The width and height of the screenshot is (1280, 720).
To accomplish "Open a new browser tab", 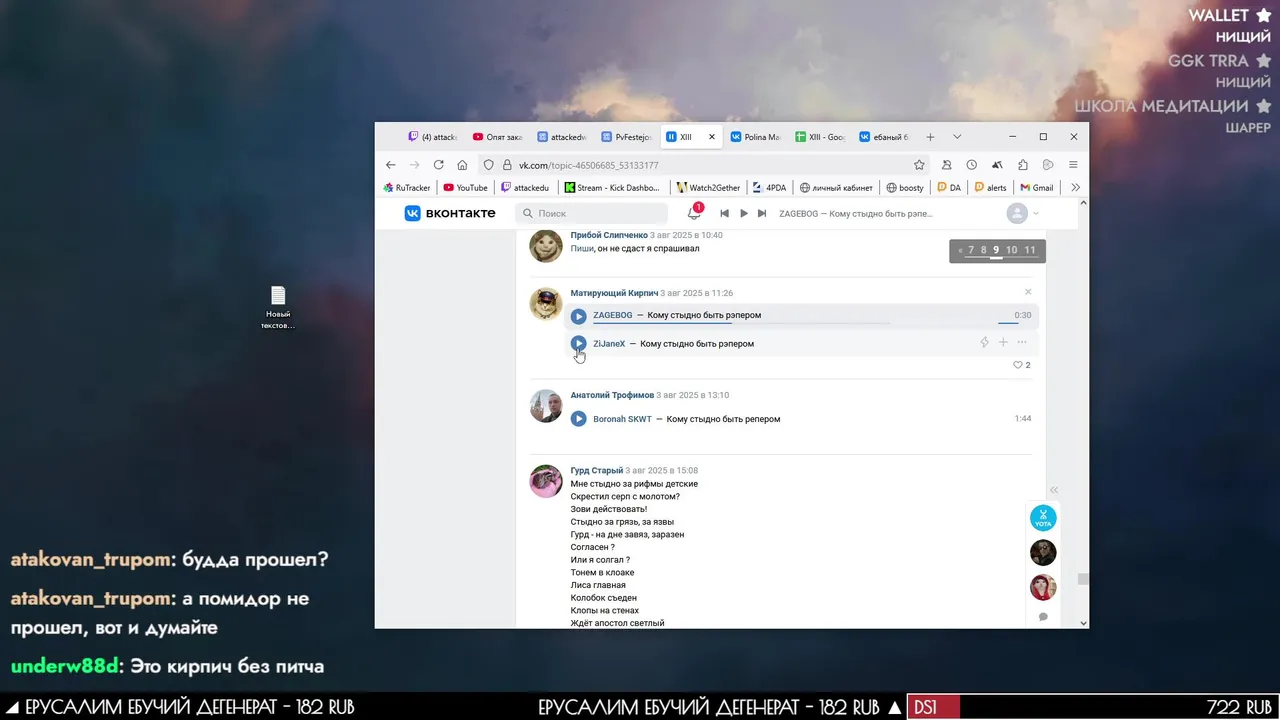I will click(930, 137).
